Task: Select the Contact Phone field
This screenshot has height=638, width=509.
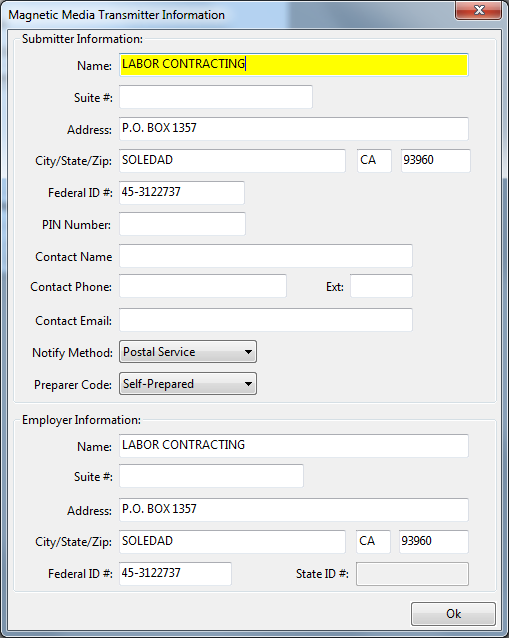Action: point(203,286)
